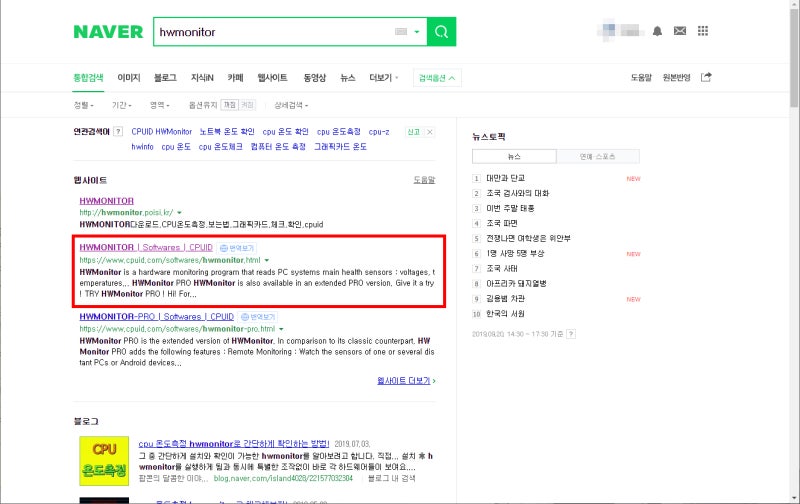Screen dimensions: 800x504
Task: Click 번역보기 for HWMONITOR-PRO result
Action: point(258,317)
